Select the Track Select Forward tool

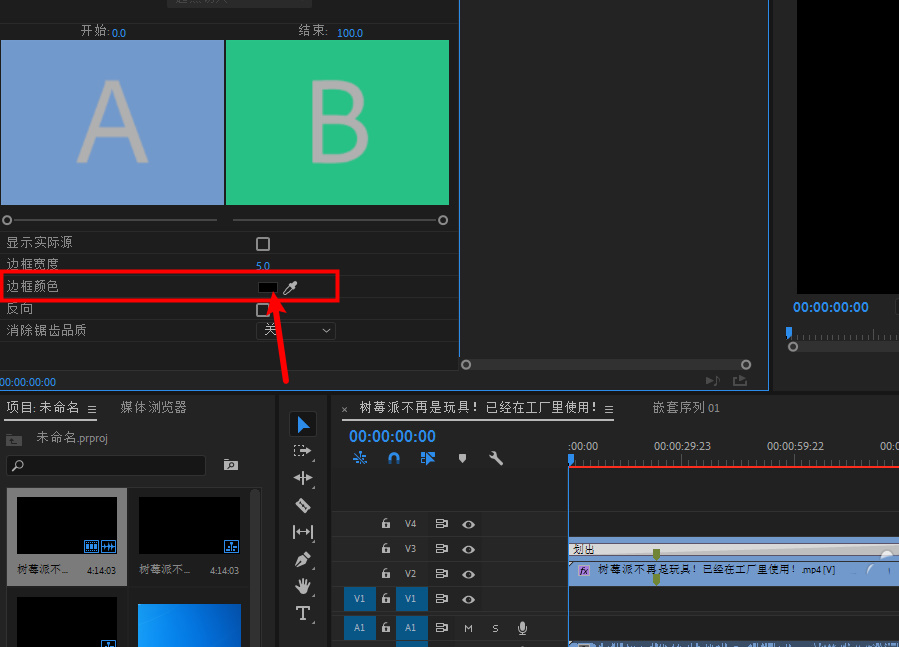[x=303, y=450]
